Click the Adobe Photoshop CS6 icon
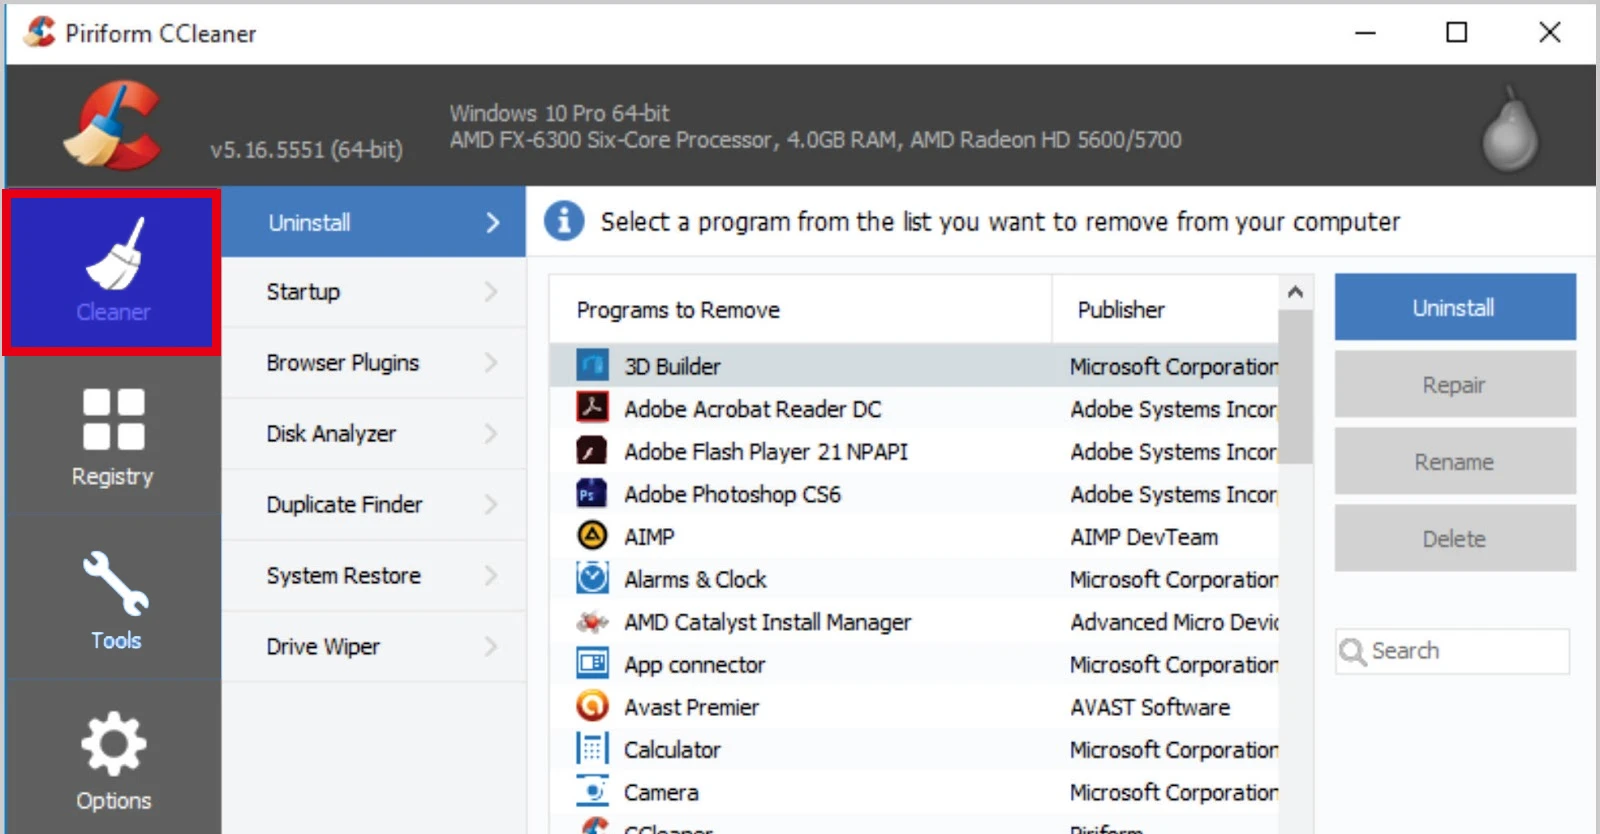This screenshot has width=1600, height=834. pos(592,494)
